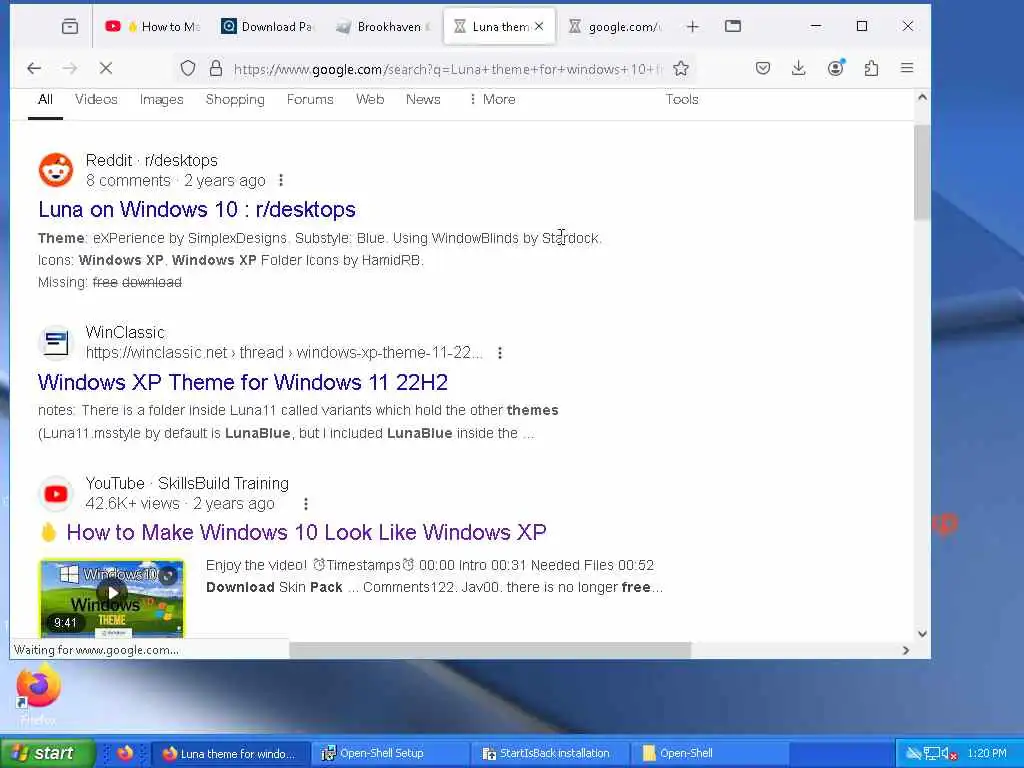1024x768 pixels.
Task: Open the tracking protection shield icon
Action: point(188,69)
